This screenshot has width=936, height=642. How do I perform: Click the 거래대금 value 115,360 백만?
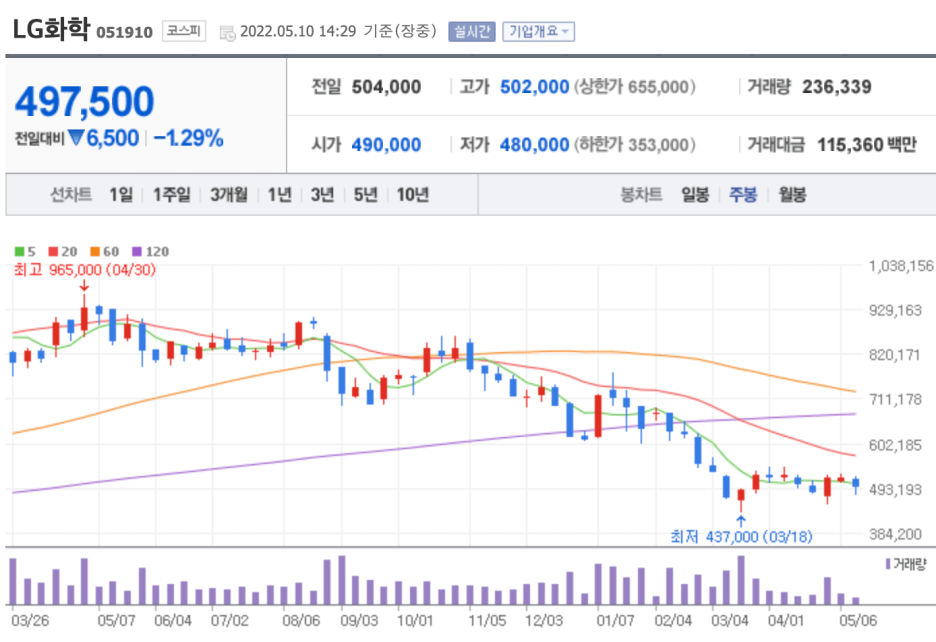866,145
